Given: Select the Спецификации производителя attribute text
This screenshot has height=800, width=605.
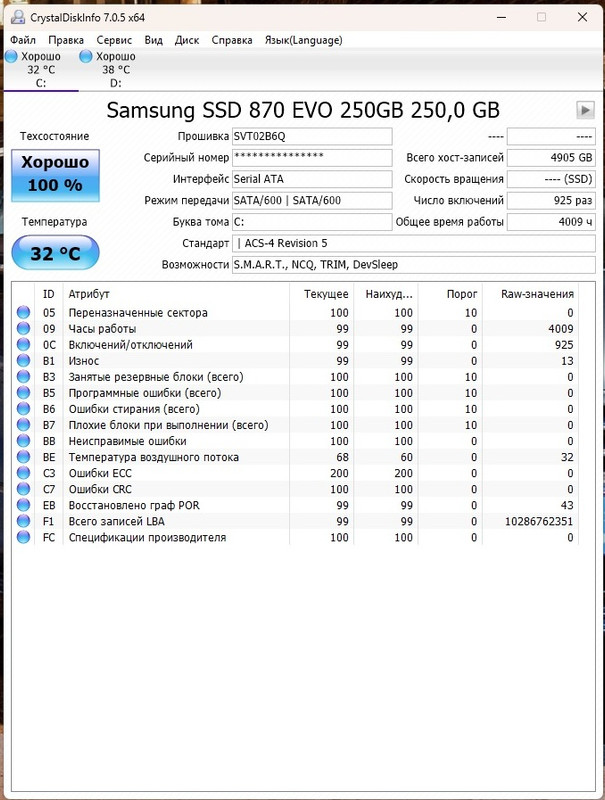Looking at the screenshot, I should click(x=147, y=538).
